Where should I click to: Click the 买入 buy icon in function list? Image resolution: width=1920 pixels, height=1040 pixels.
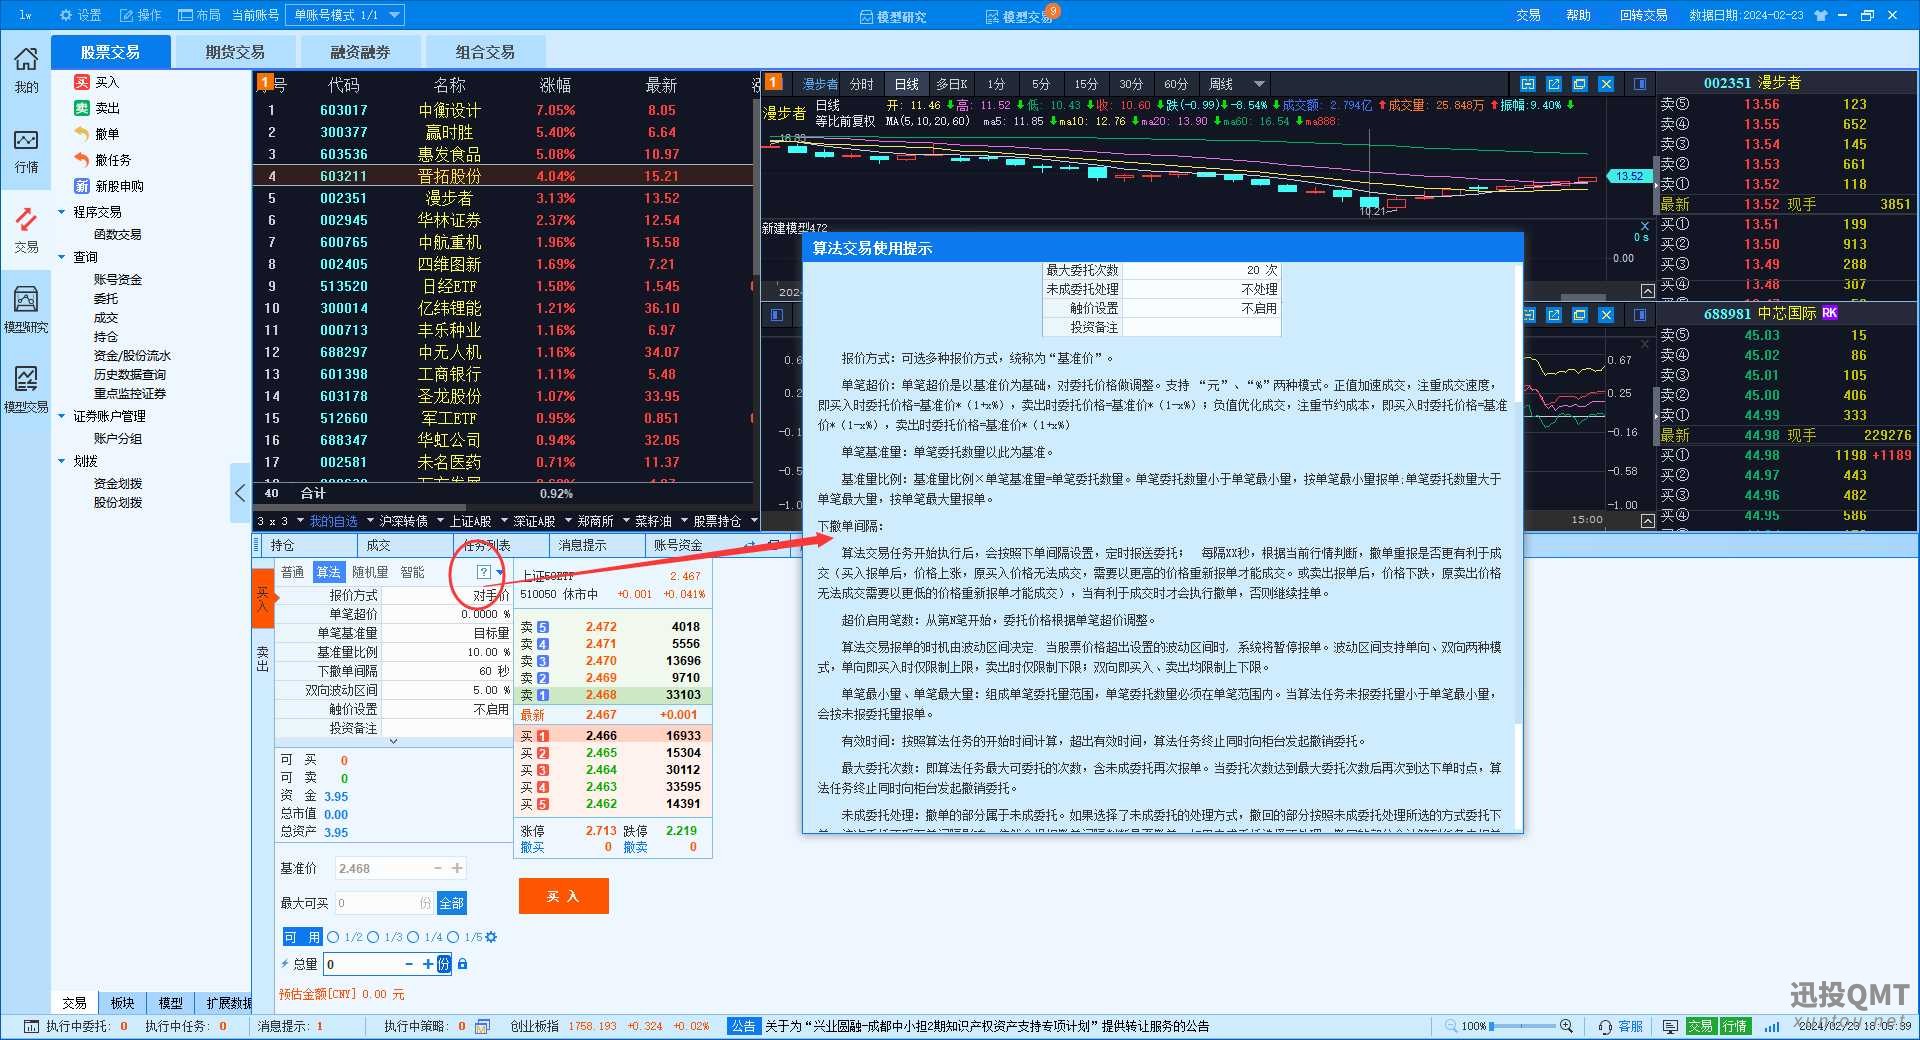coord(82,82)
